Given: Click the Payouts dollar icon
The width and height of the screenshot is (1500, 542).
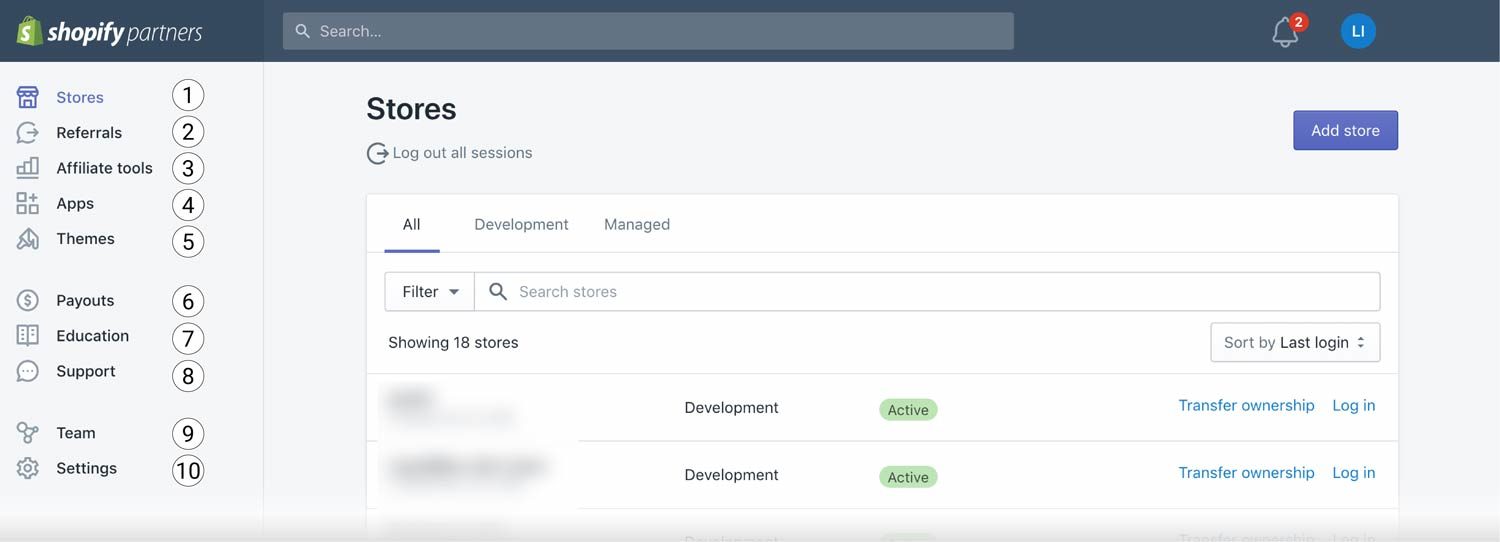Looking at the screenshot, I should click(28, 300).
